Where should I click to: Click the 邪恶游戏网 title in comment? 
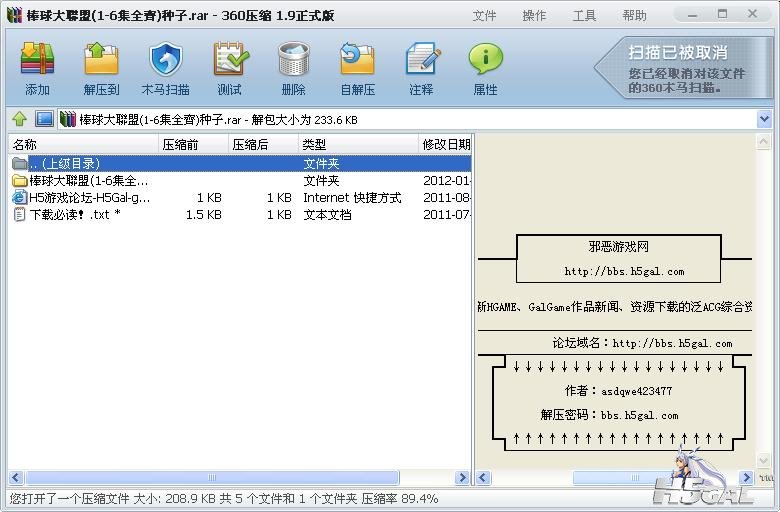click(x=618, y=246)
